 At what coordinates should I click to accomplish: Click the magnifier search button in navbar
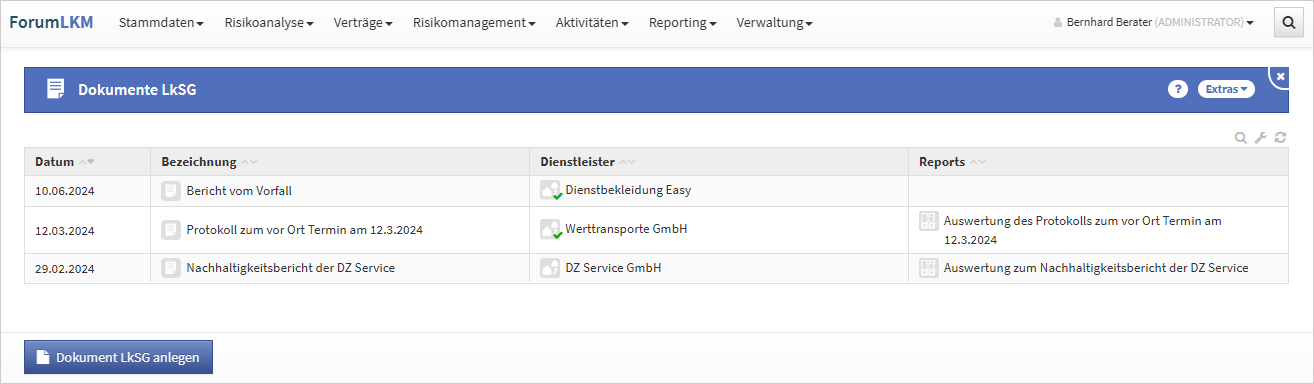click(1287, 23)
